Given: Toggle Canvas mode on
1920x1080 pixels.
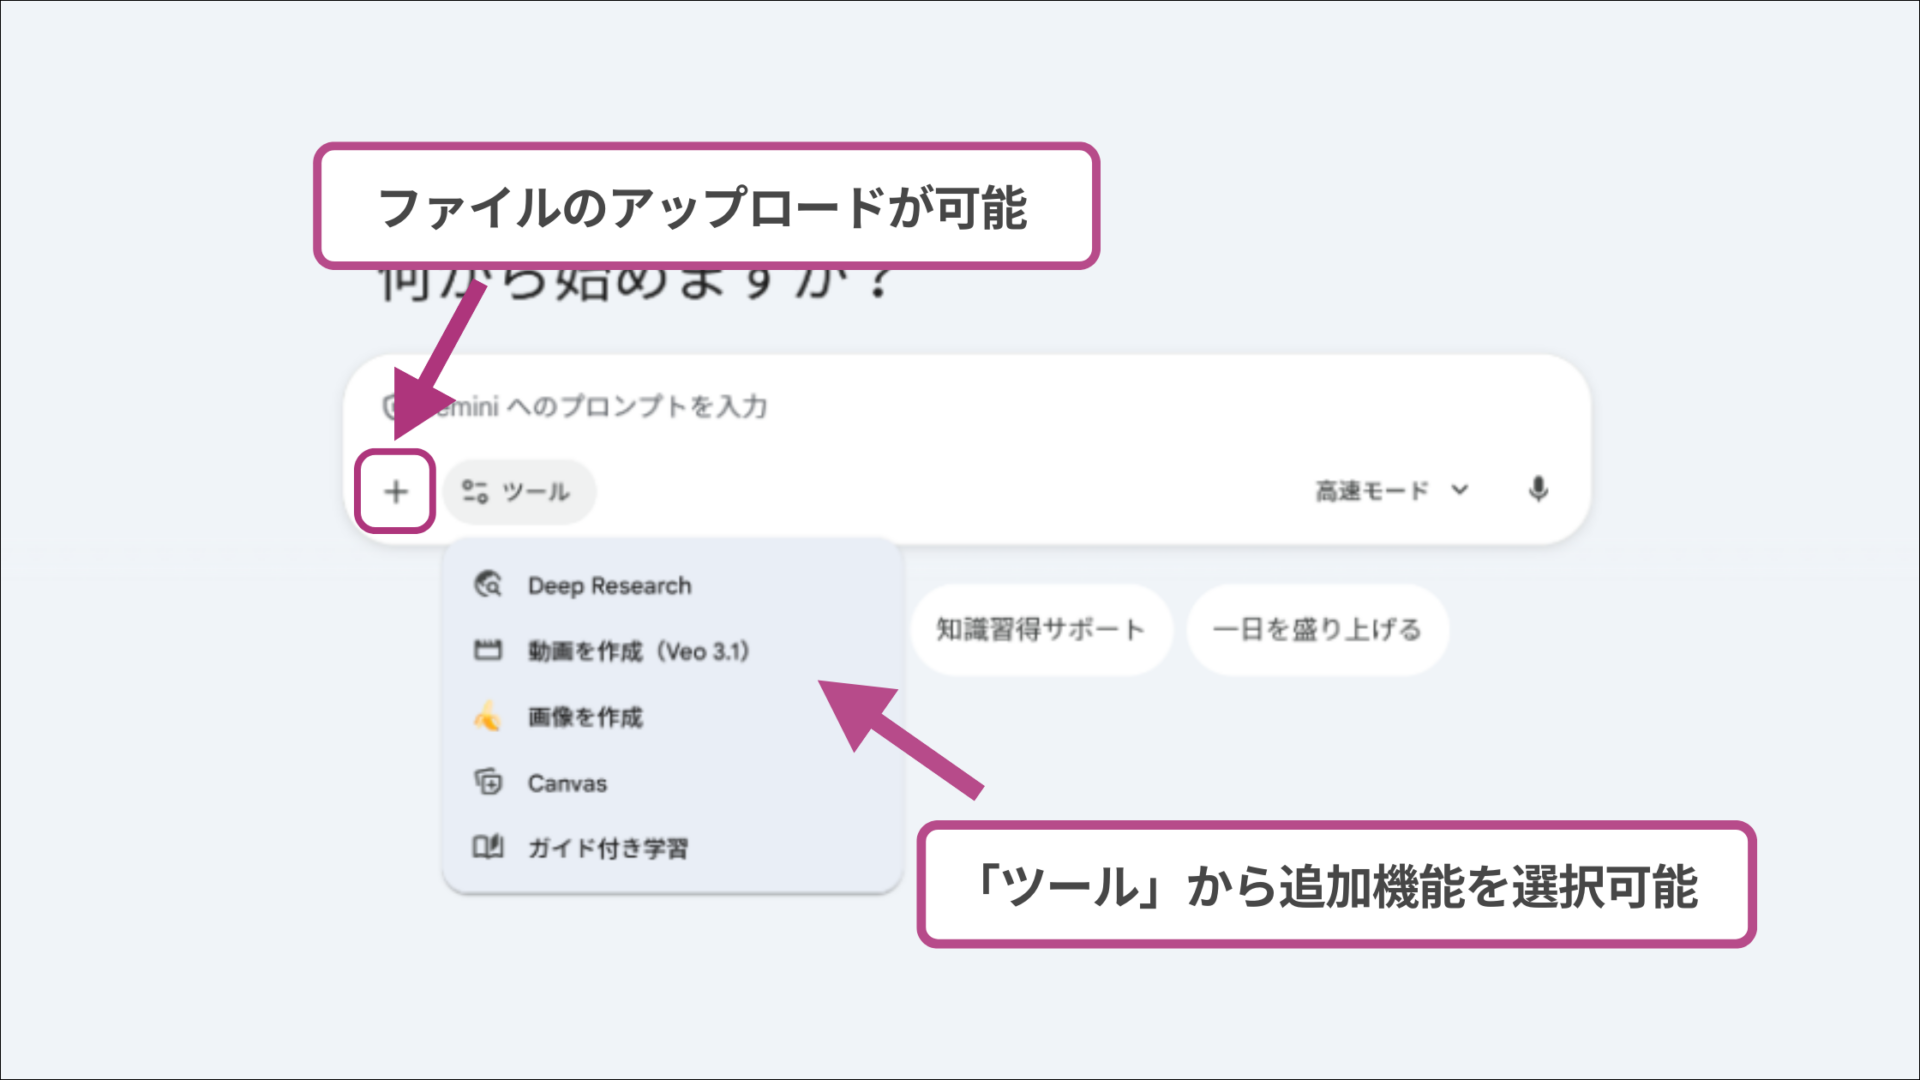Looking at the screenshot, I should click(566, 783).
